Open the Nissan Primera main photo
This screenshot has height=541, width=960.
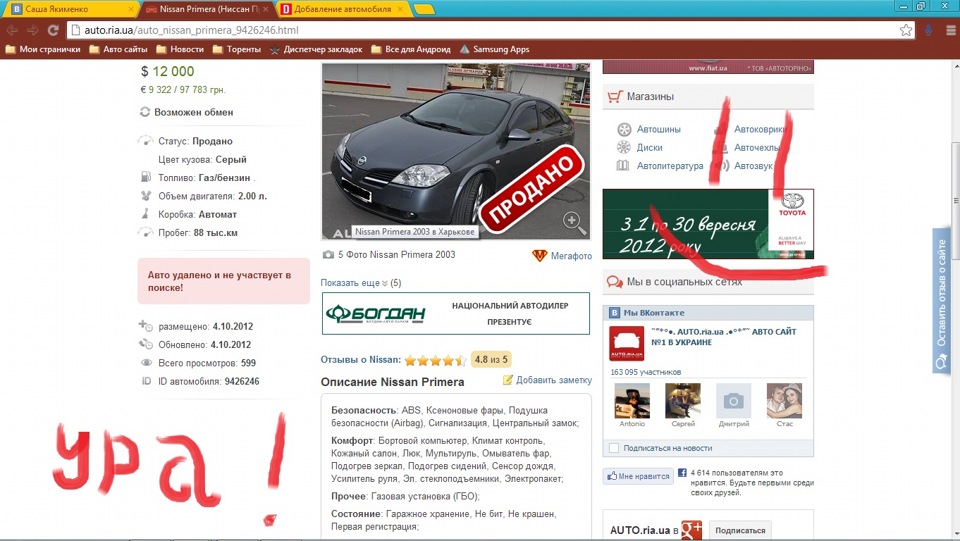(x=456, y=151)
